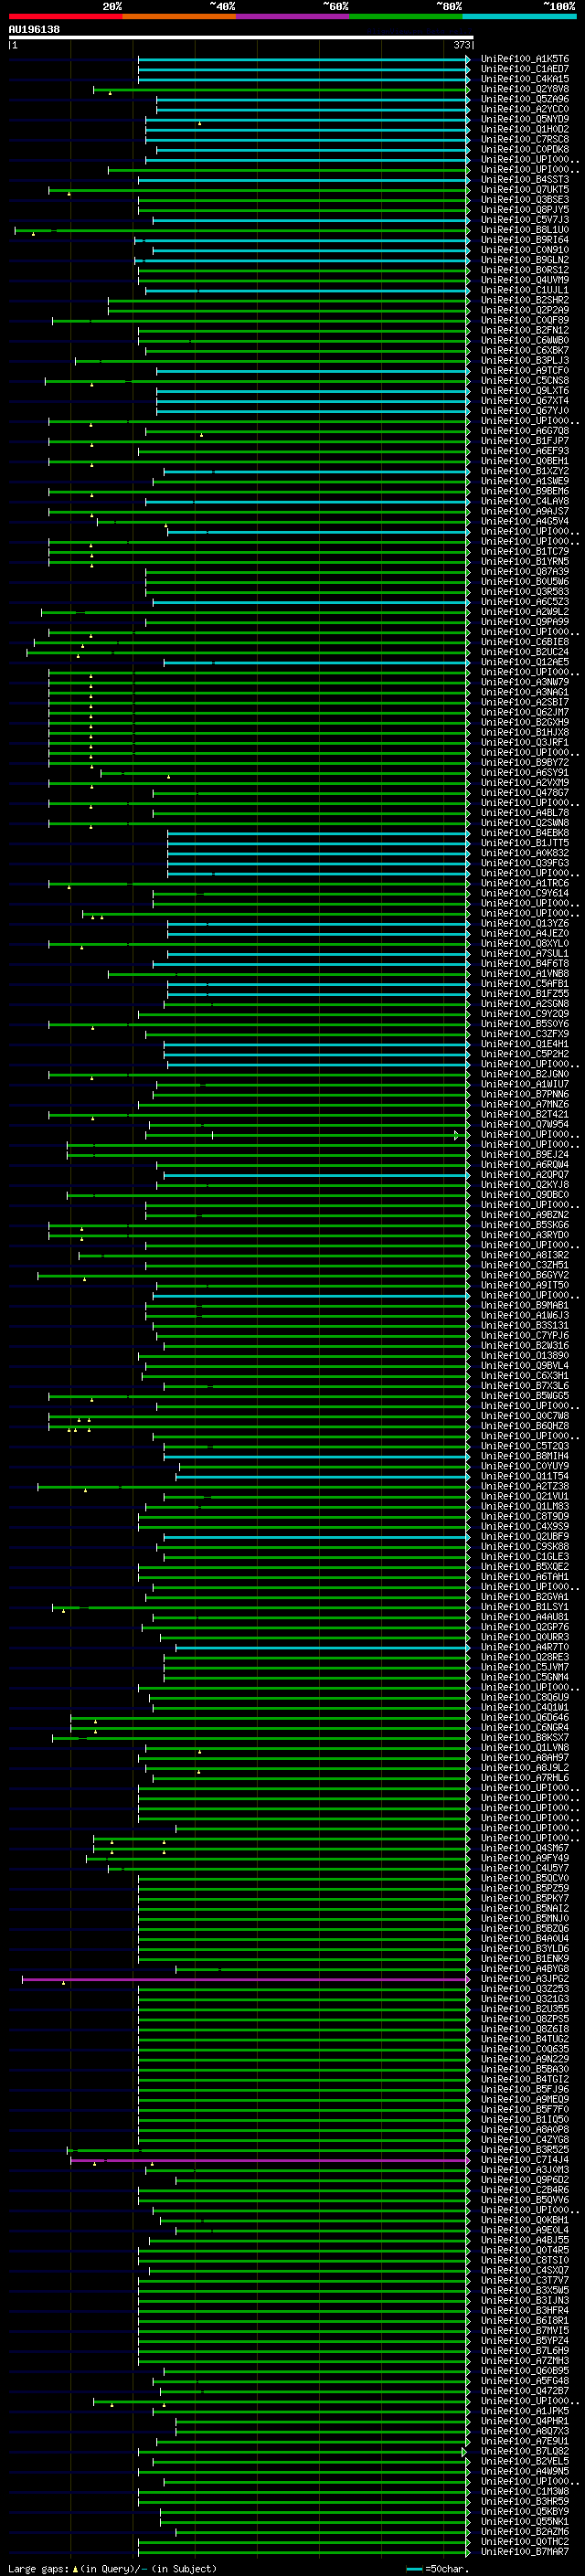
Task: Open the UniRef100_A1K5T6 hit label
Action: tap(524, 59)
